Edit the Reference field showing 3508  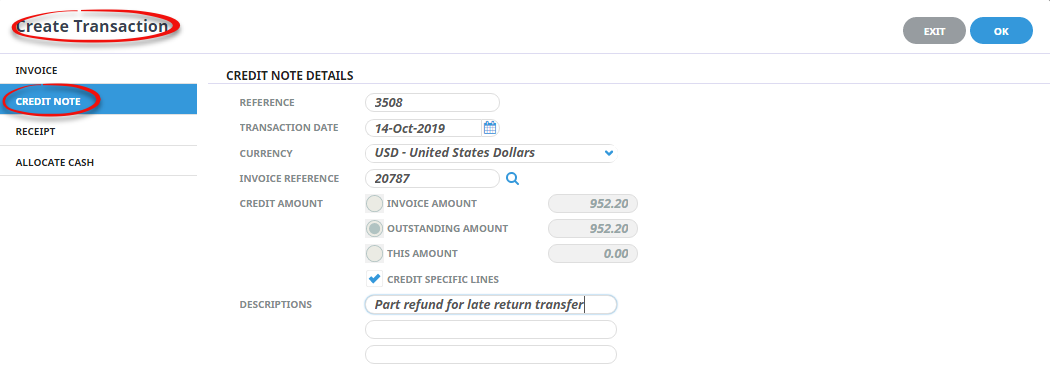[x=433, y=103]
